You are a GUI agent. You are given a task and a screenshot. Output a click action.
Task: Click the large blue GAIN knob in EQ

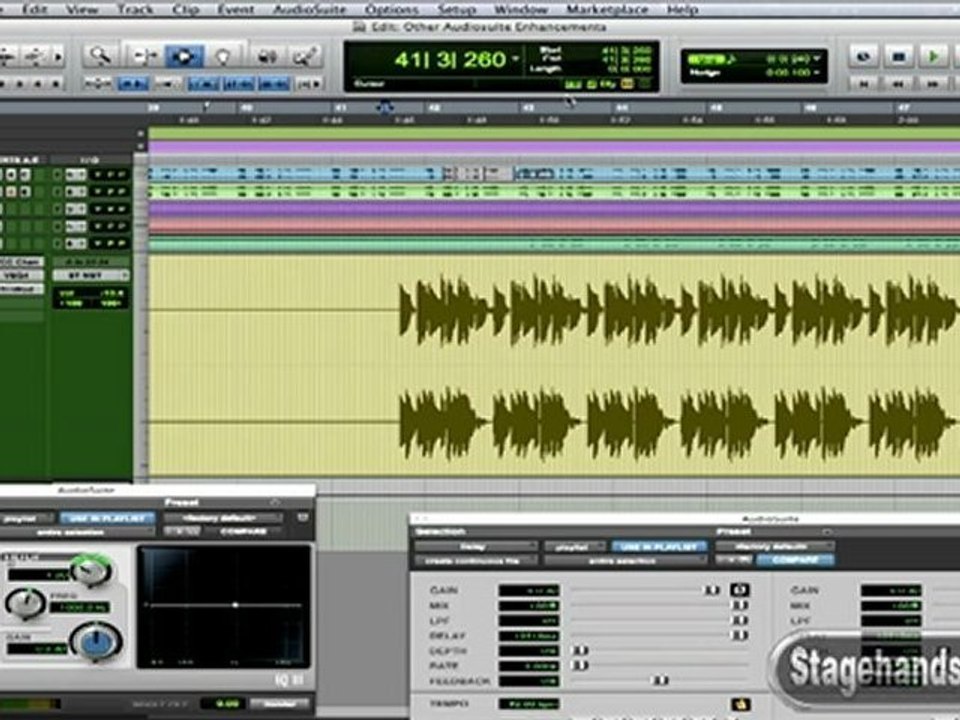tap(96, 640)
